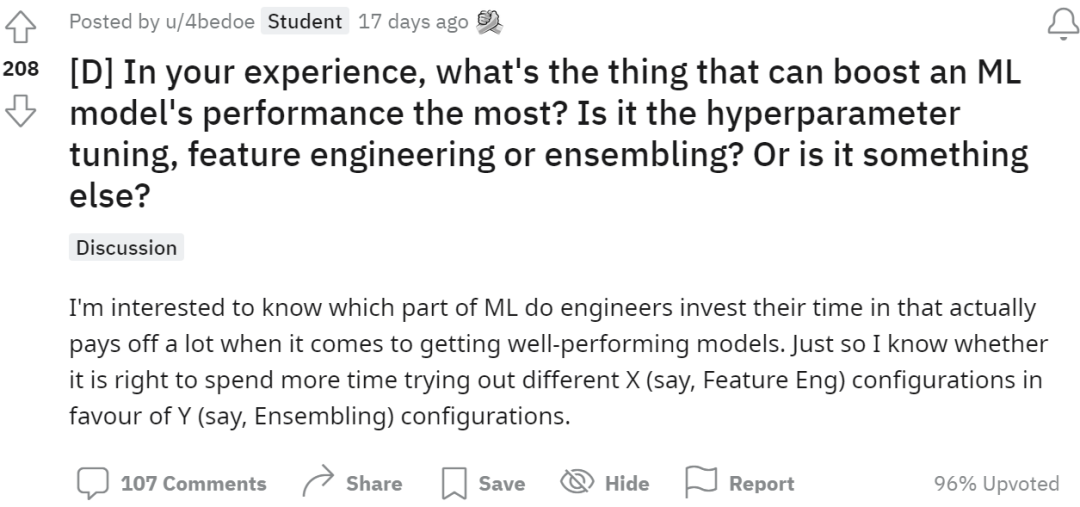This screenshot has height=507, width=1080.
Task: Click the curved share arrow icon
Action: 317,484
